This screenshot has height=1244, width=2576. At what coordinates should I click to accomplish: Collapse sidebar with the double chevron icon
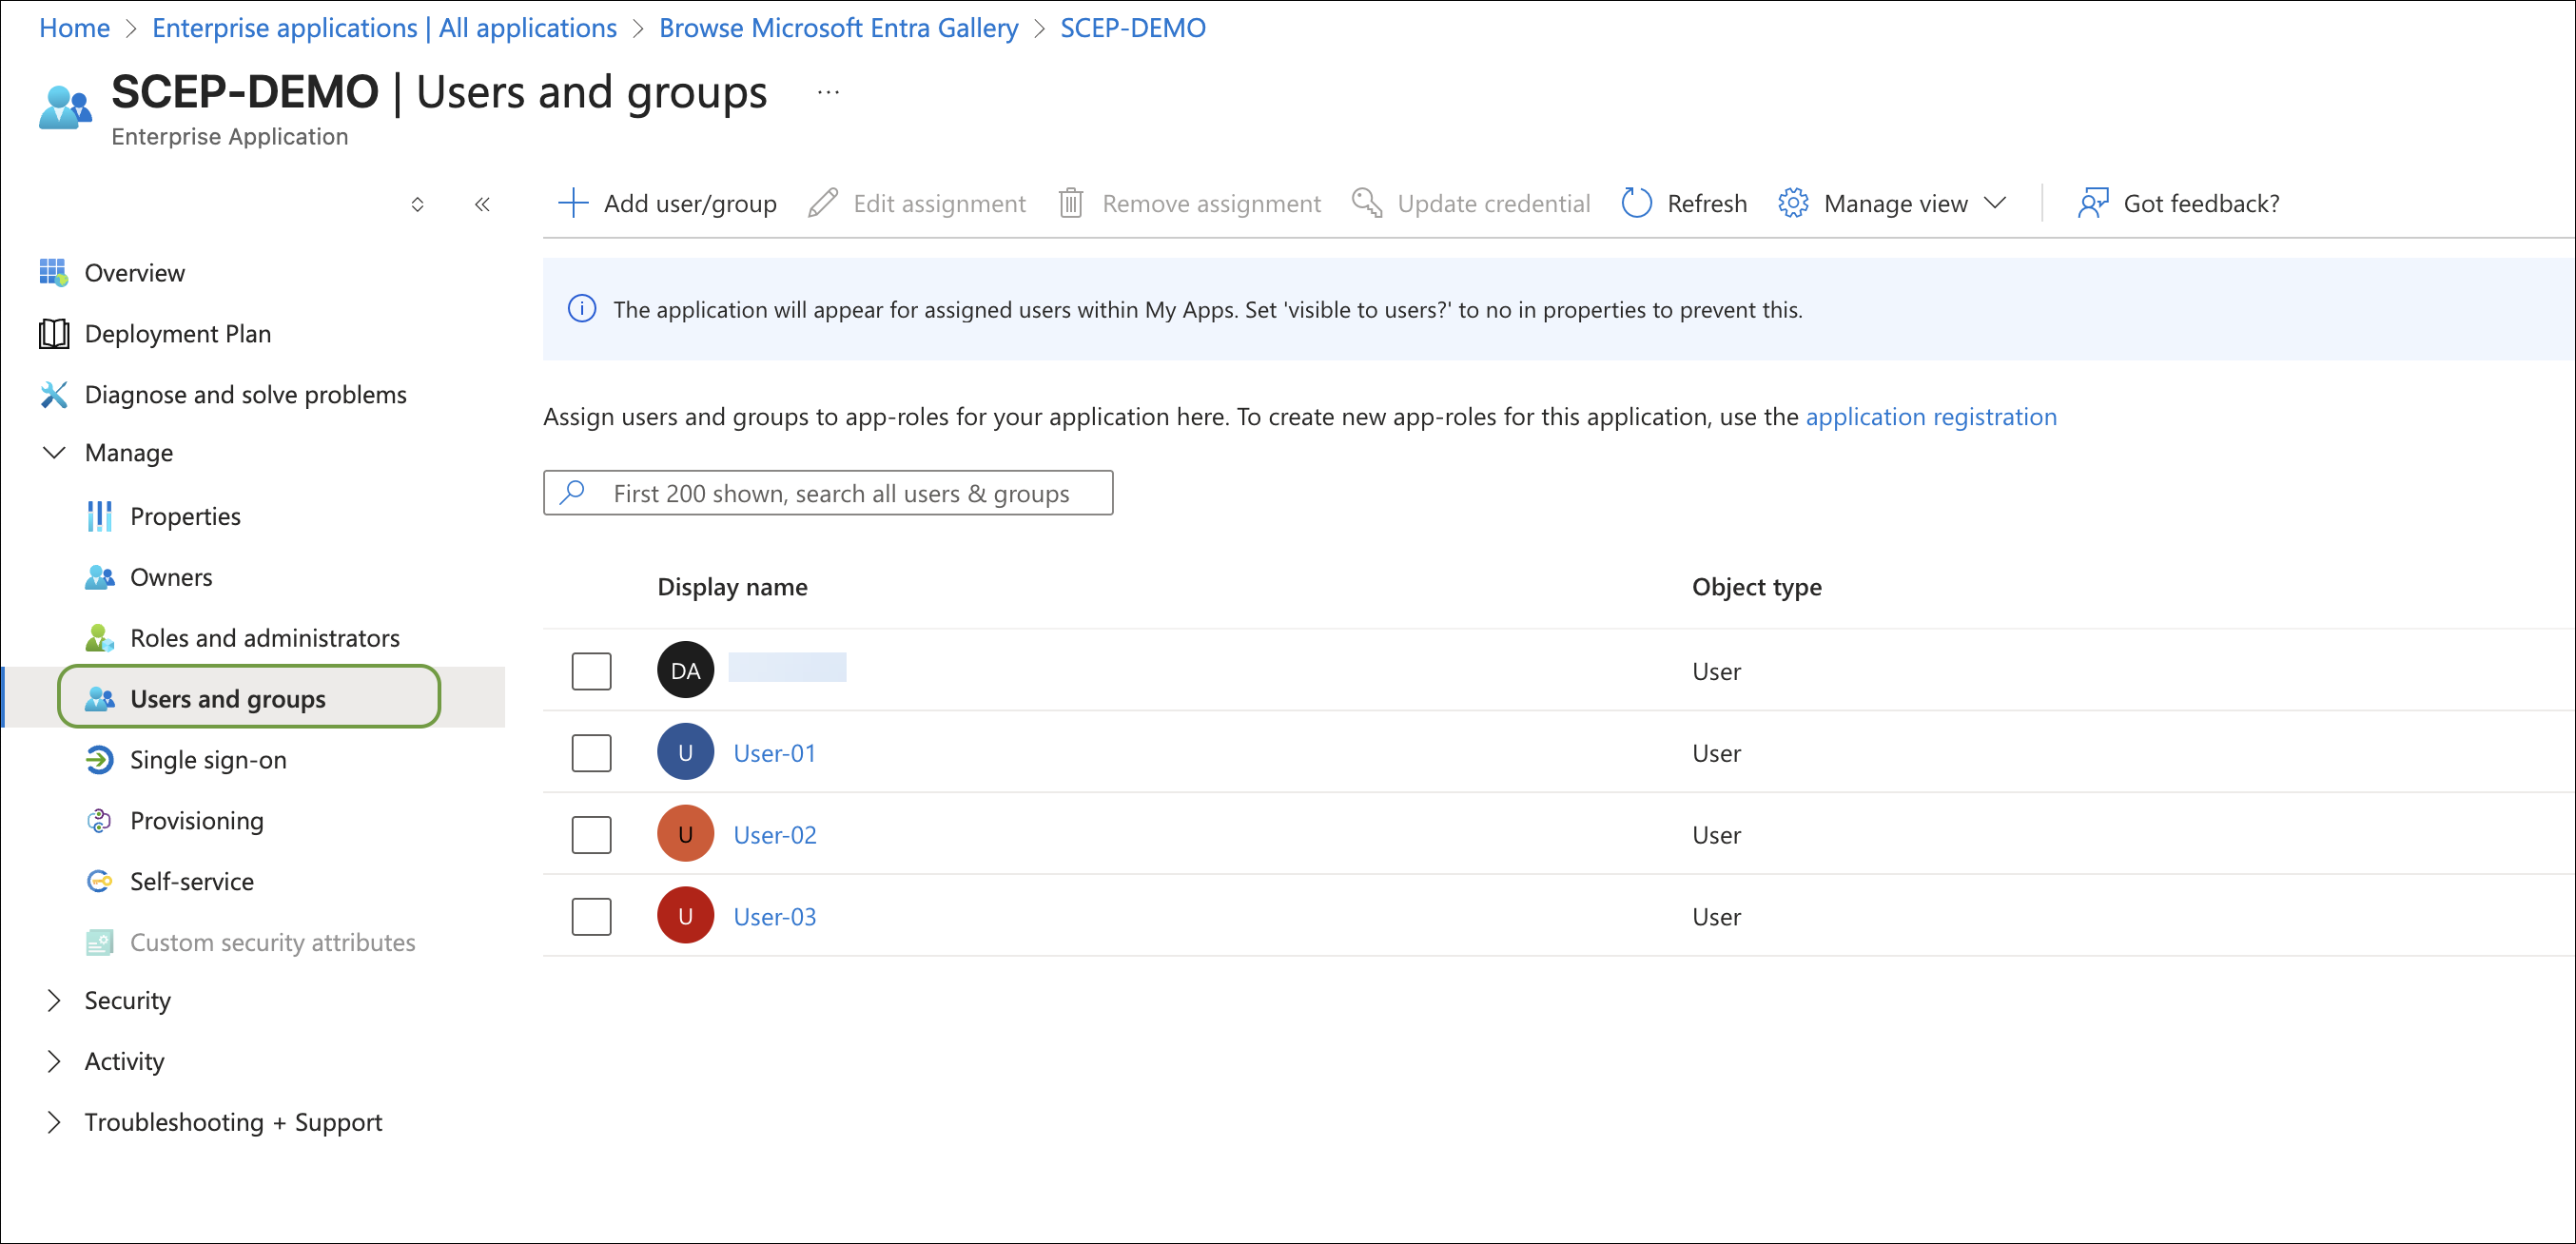pos(482,204)
